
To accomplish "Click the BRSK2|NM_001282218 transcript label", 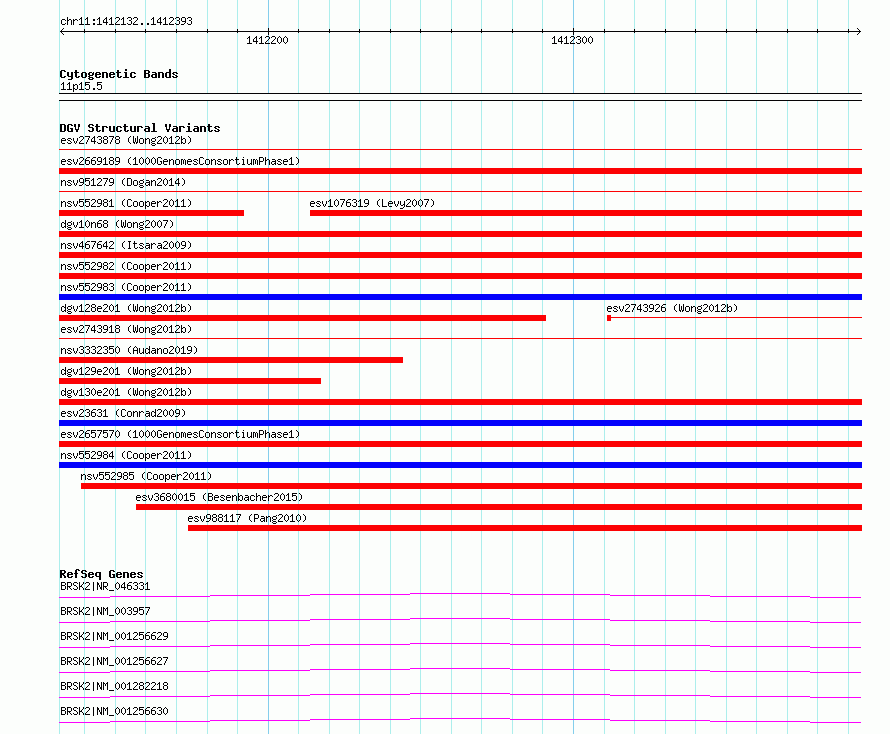I will [114, 686].
